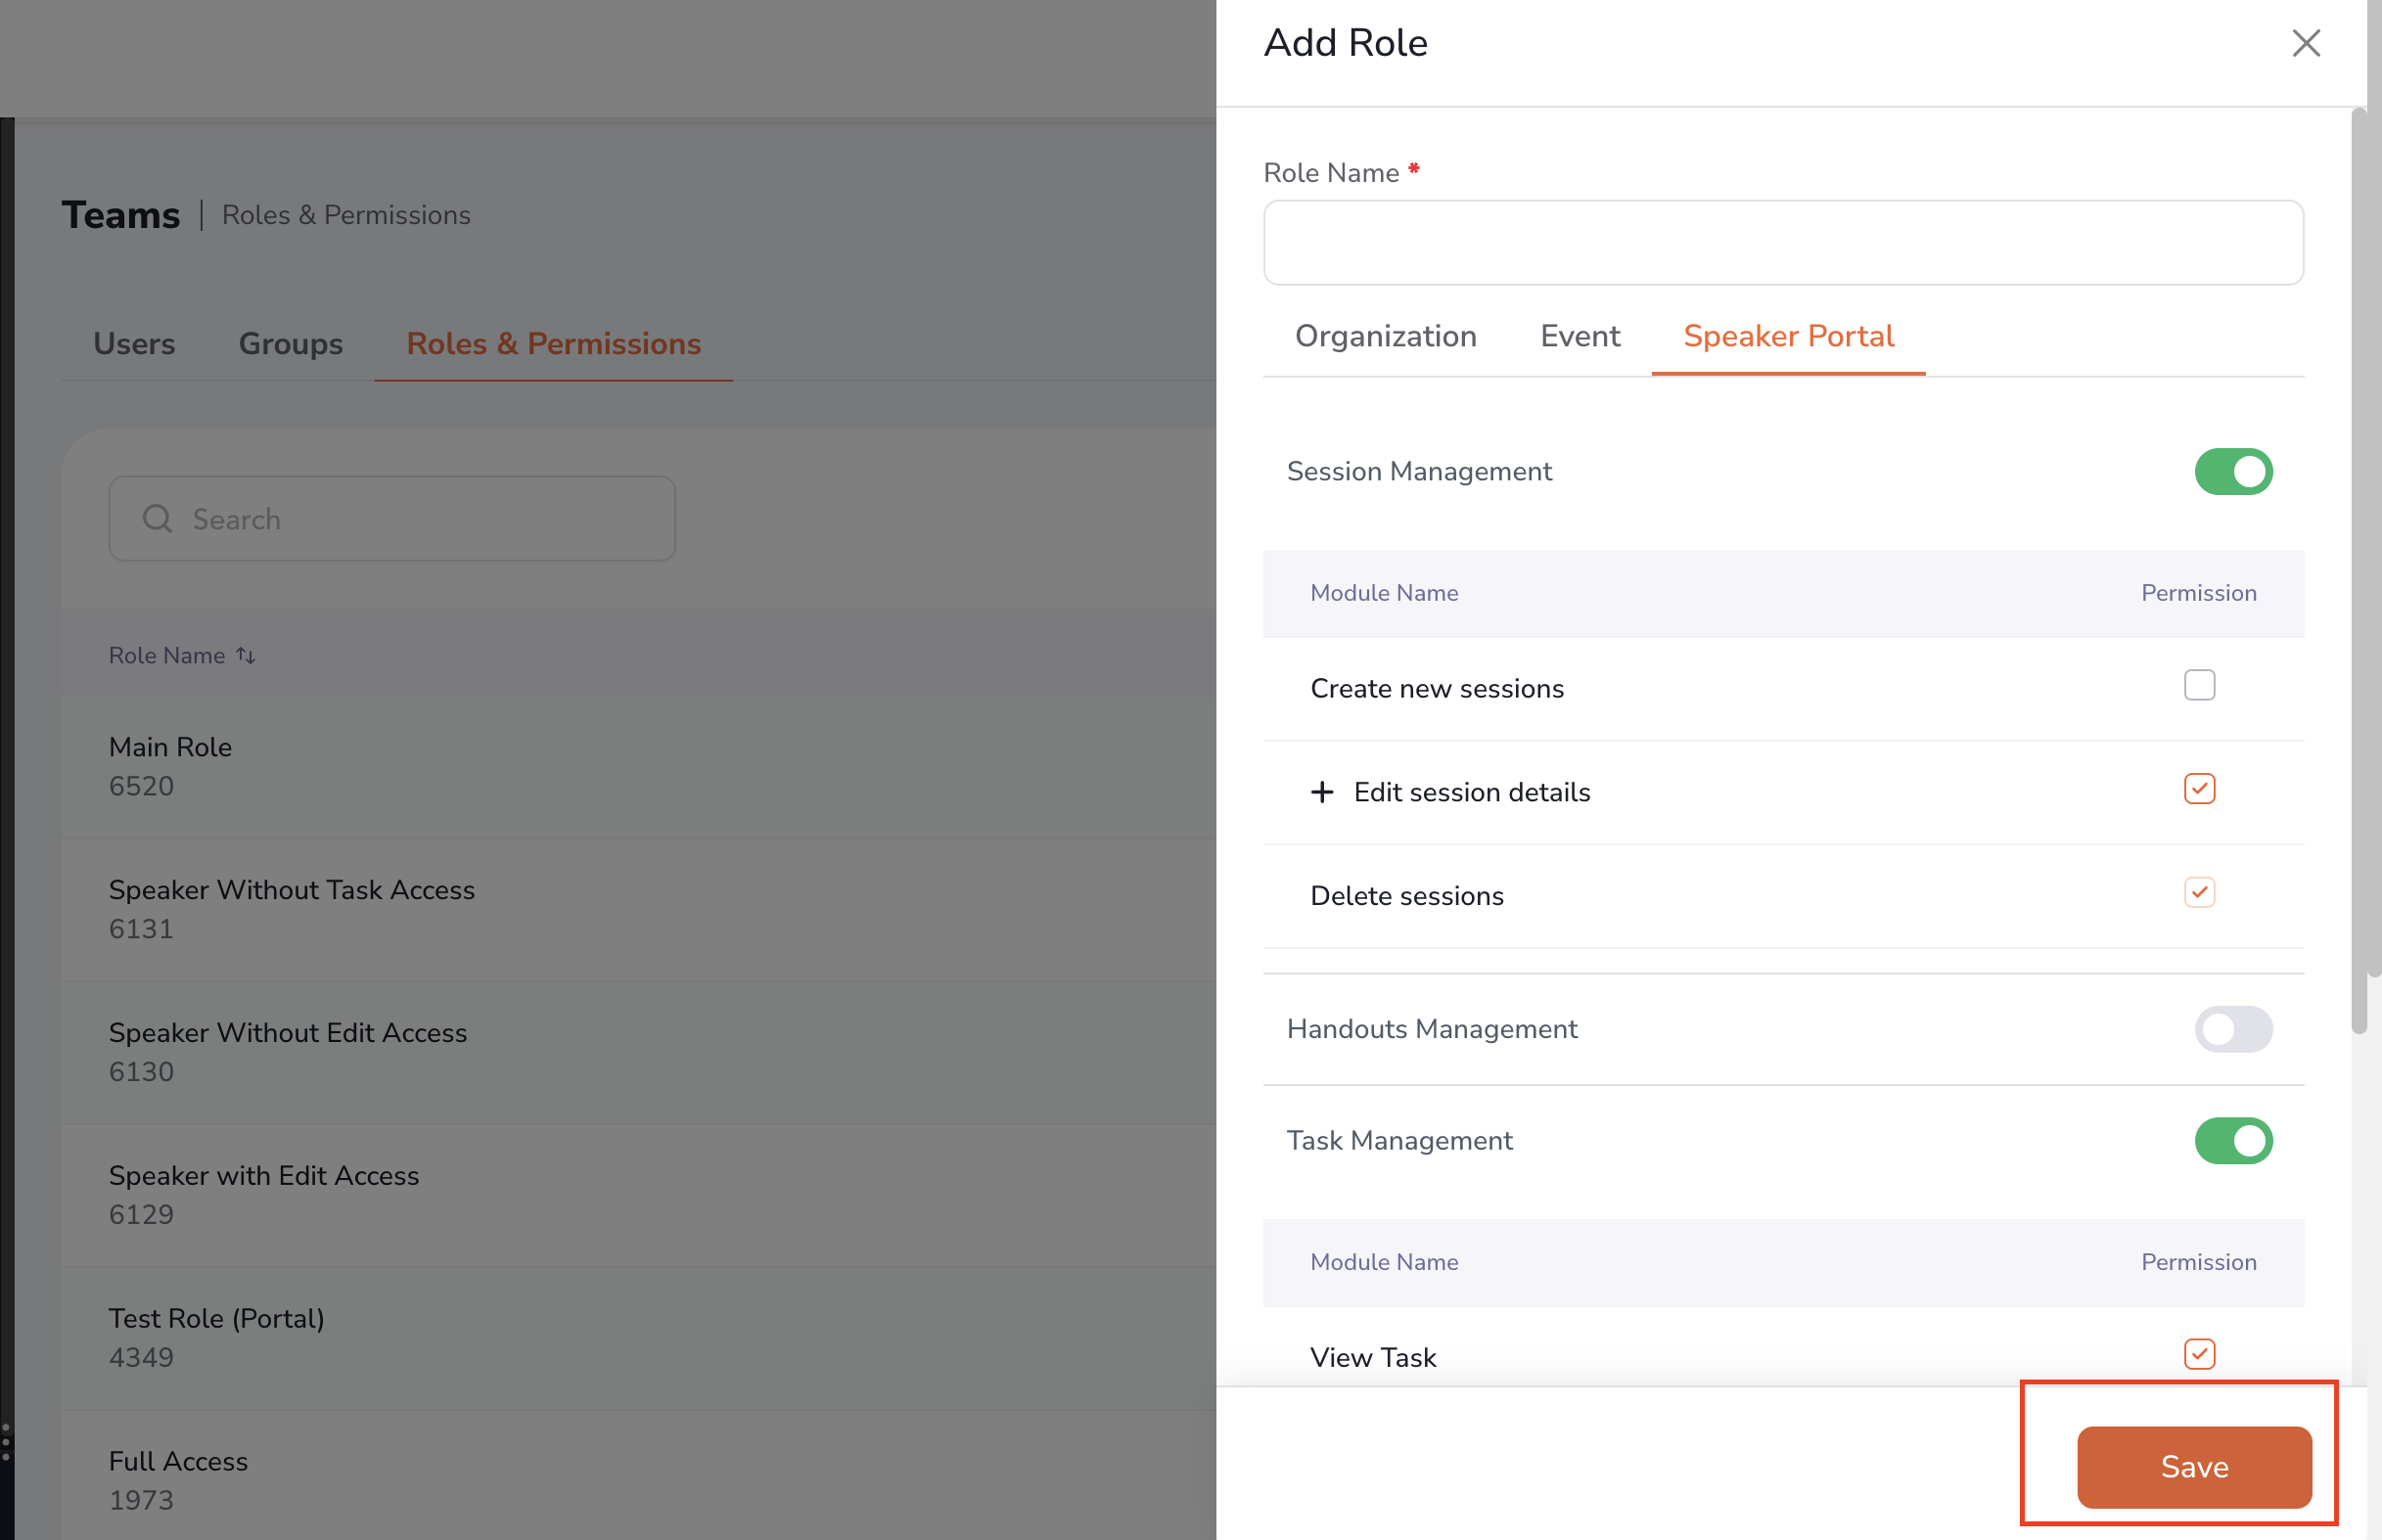Open the Users tab
Screen dimensions: 2382x1540
tap(134, 344)
